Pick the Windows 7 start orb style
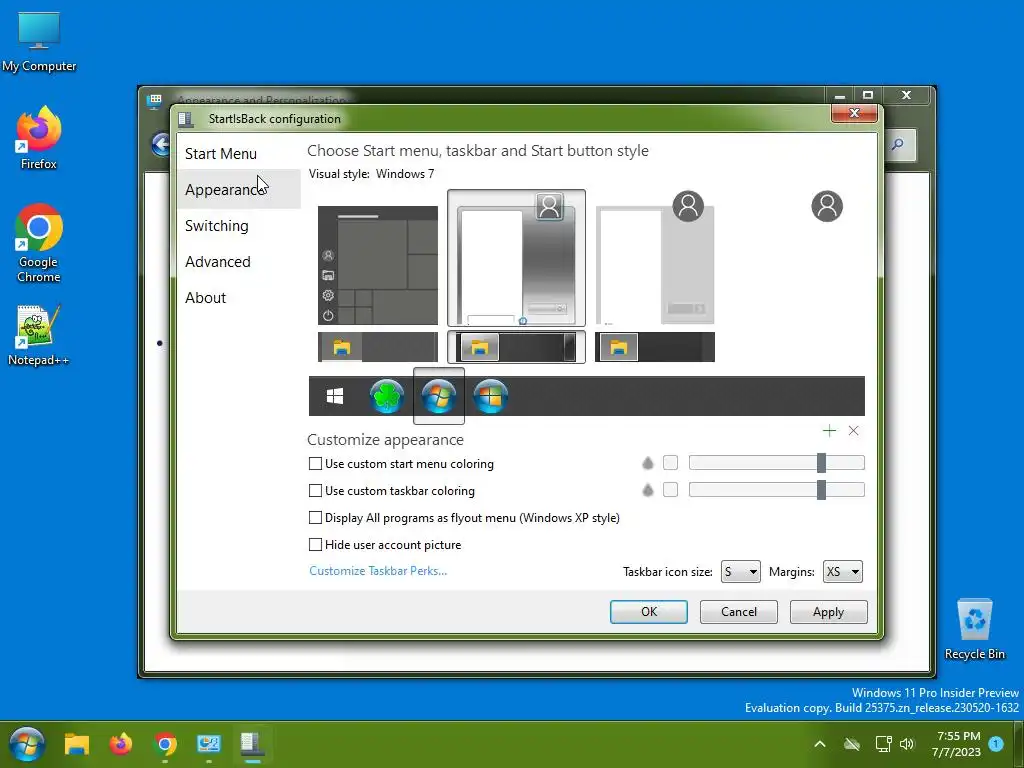 (x=439, y=396)
